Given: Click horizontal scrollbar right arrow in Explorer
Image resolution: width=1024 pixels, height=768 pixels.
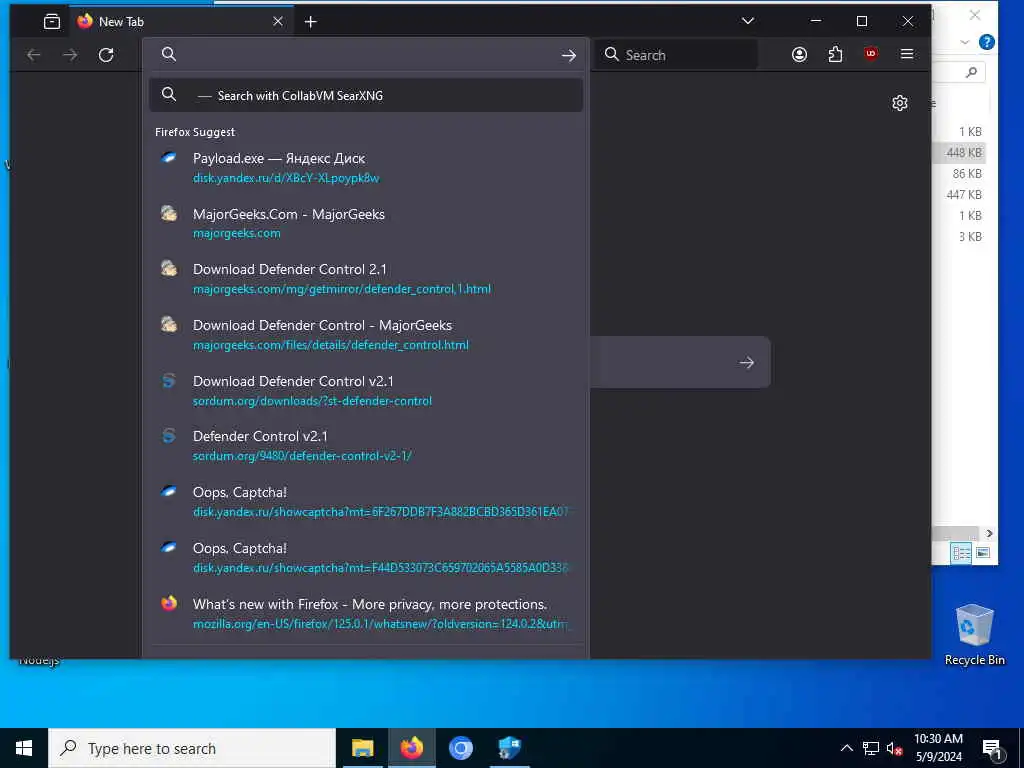Looking at the screenshot, I should [x=989, y=534].
